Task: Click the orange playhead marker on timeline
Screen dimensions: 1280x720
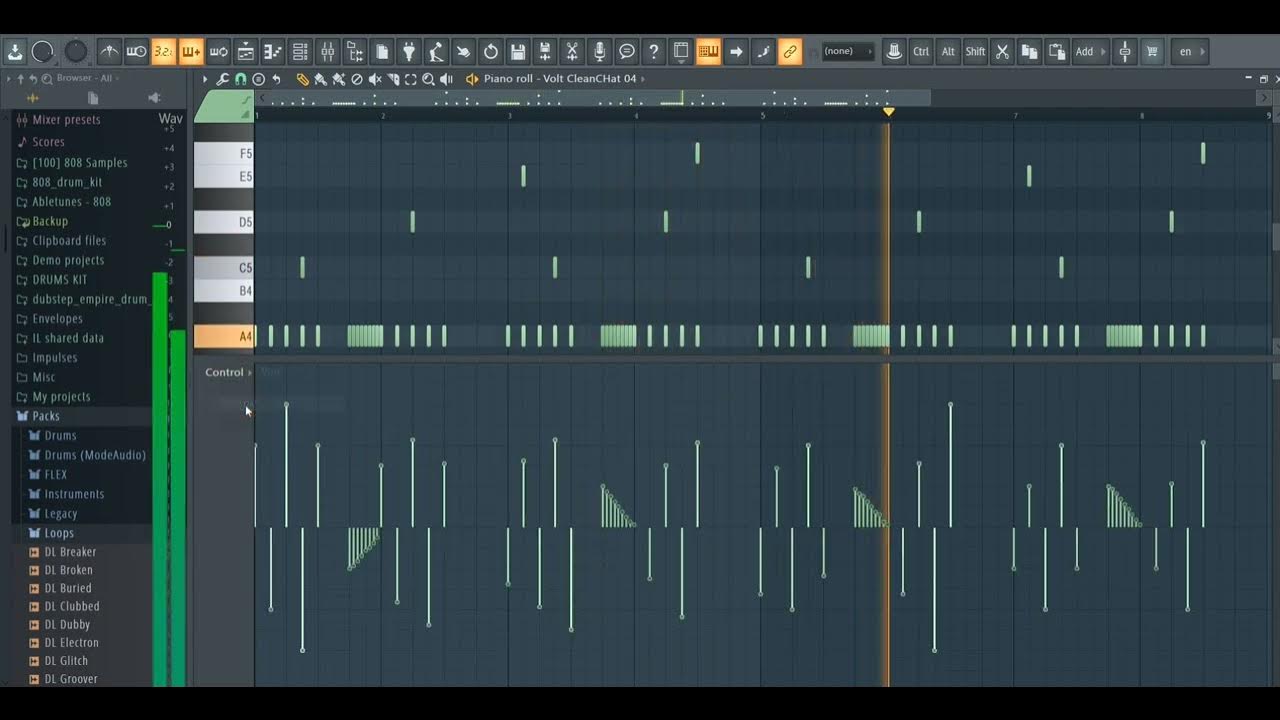Action: (888, 112)
